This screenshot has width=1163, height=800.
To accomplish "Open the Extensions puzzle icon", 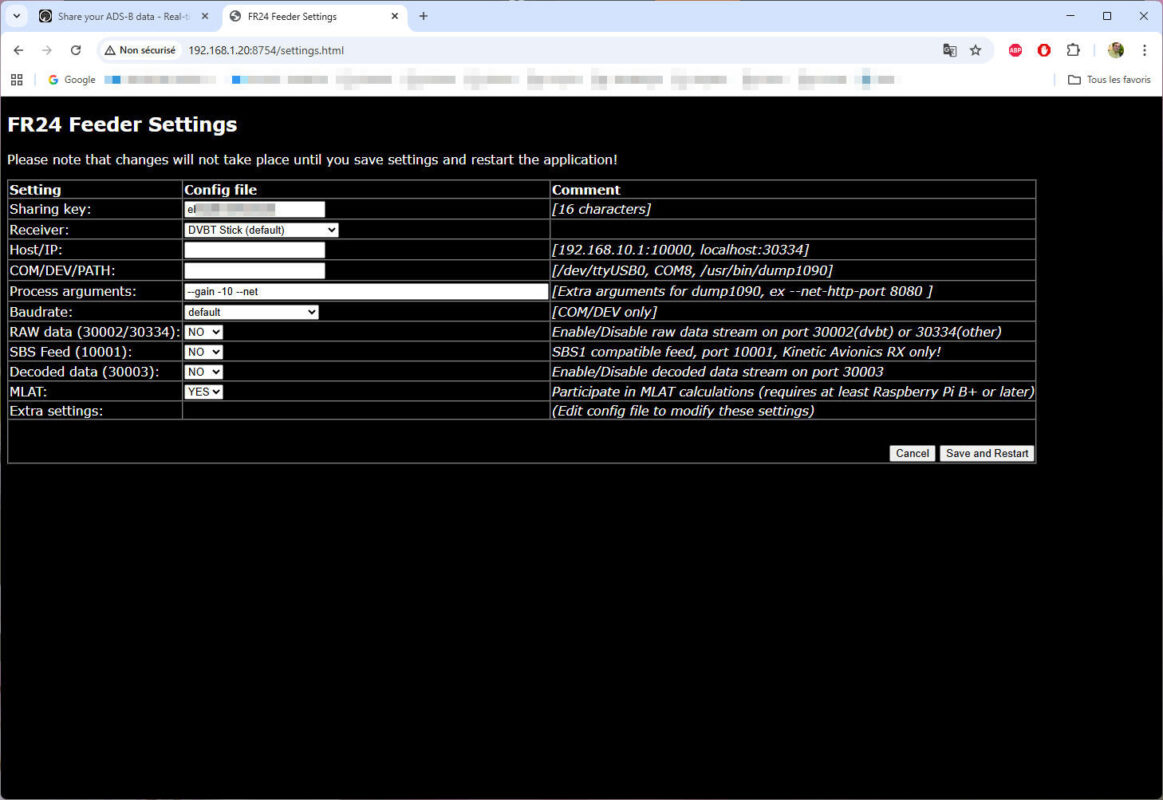I will (x=1073, y=50).
